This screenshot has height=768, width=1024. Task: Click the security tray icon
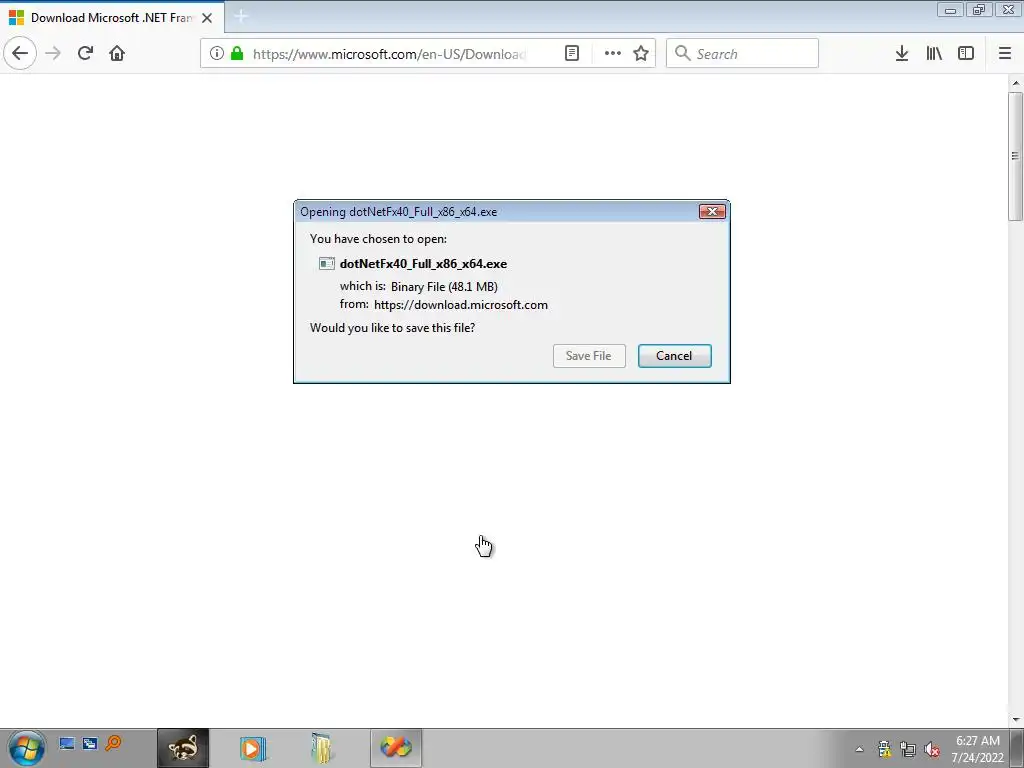[x=884, y=749]
